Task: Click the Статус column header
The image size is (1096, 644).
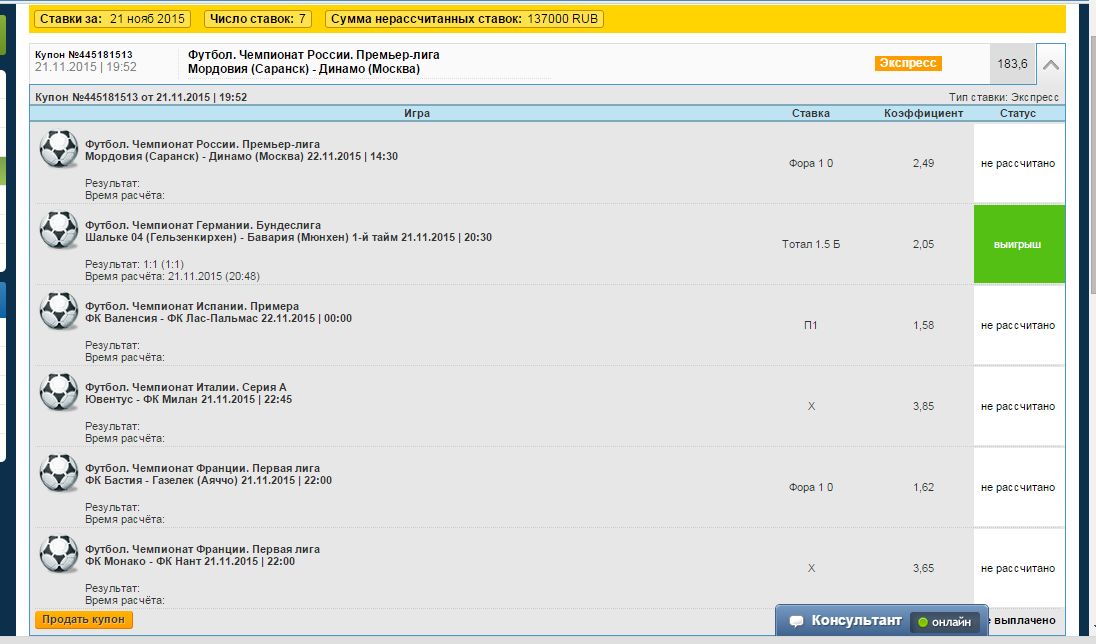Action: pyautogui.click(x=1018, y=113)
